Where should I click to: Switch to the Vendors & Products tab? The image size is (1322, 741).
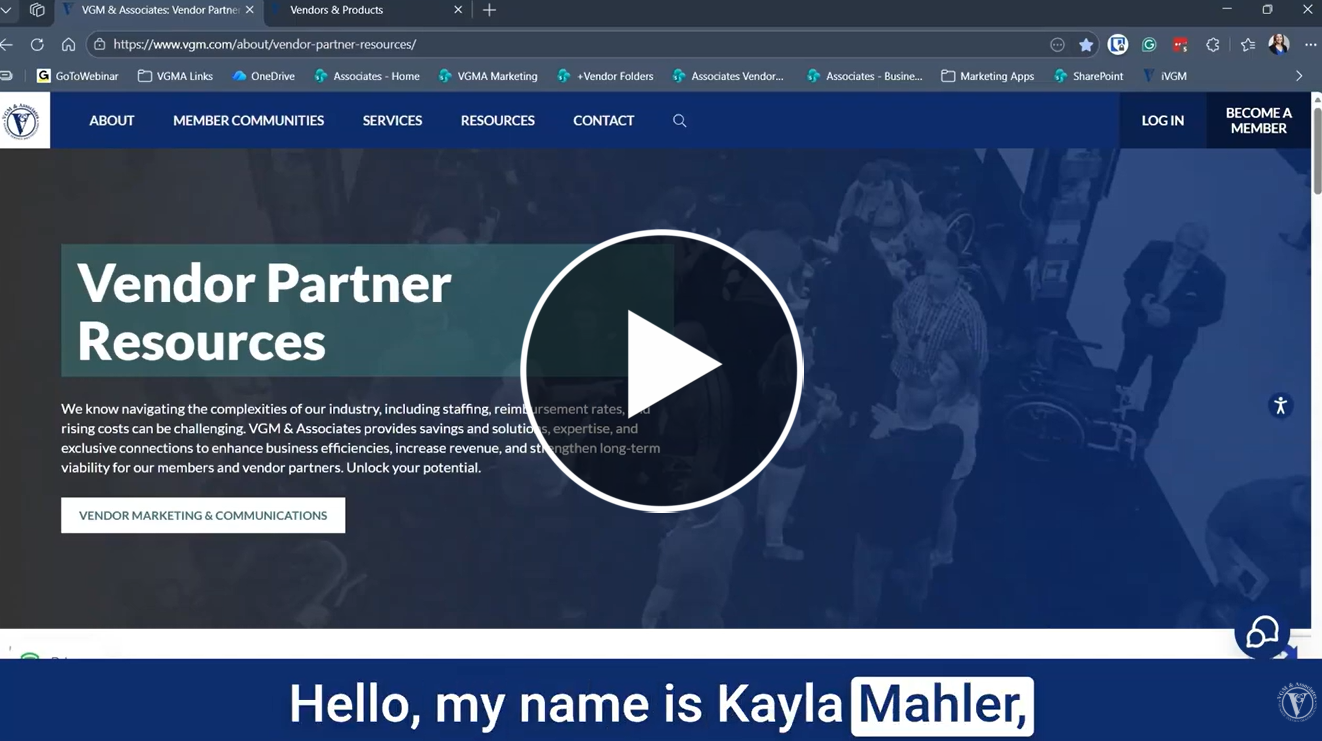click(337, 10)
